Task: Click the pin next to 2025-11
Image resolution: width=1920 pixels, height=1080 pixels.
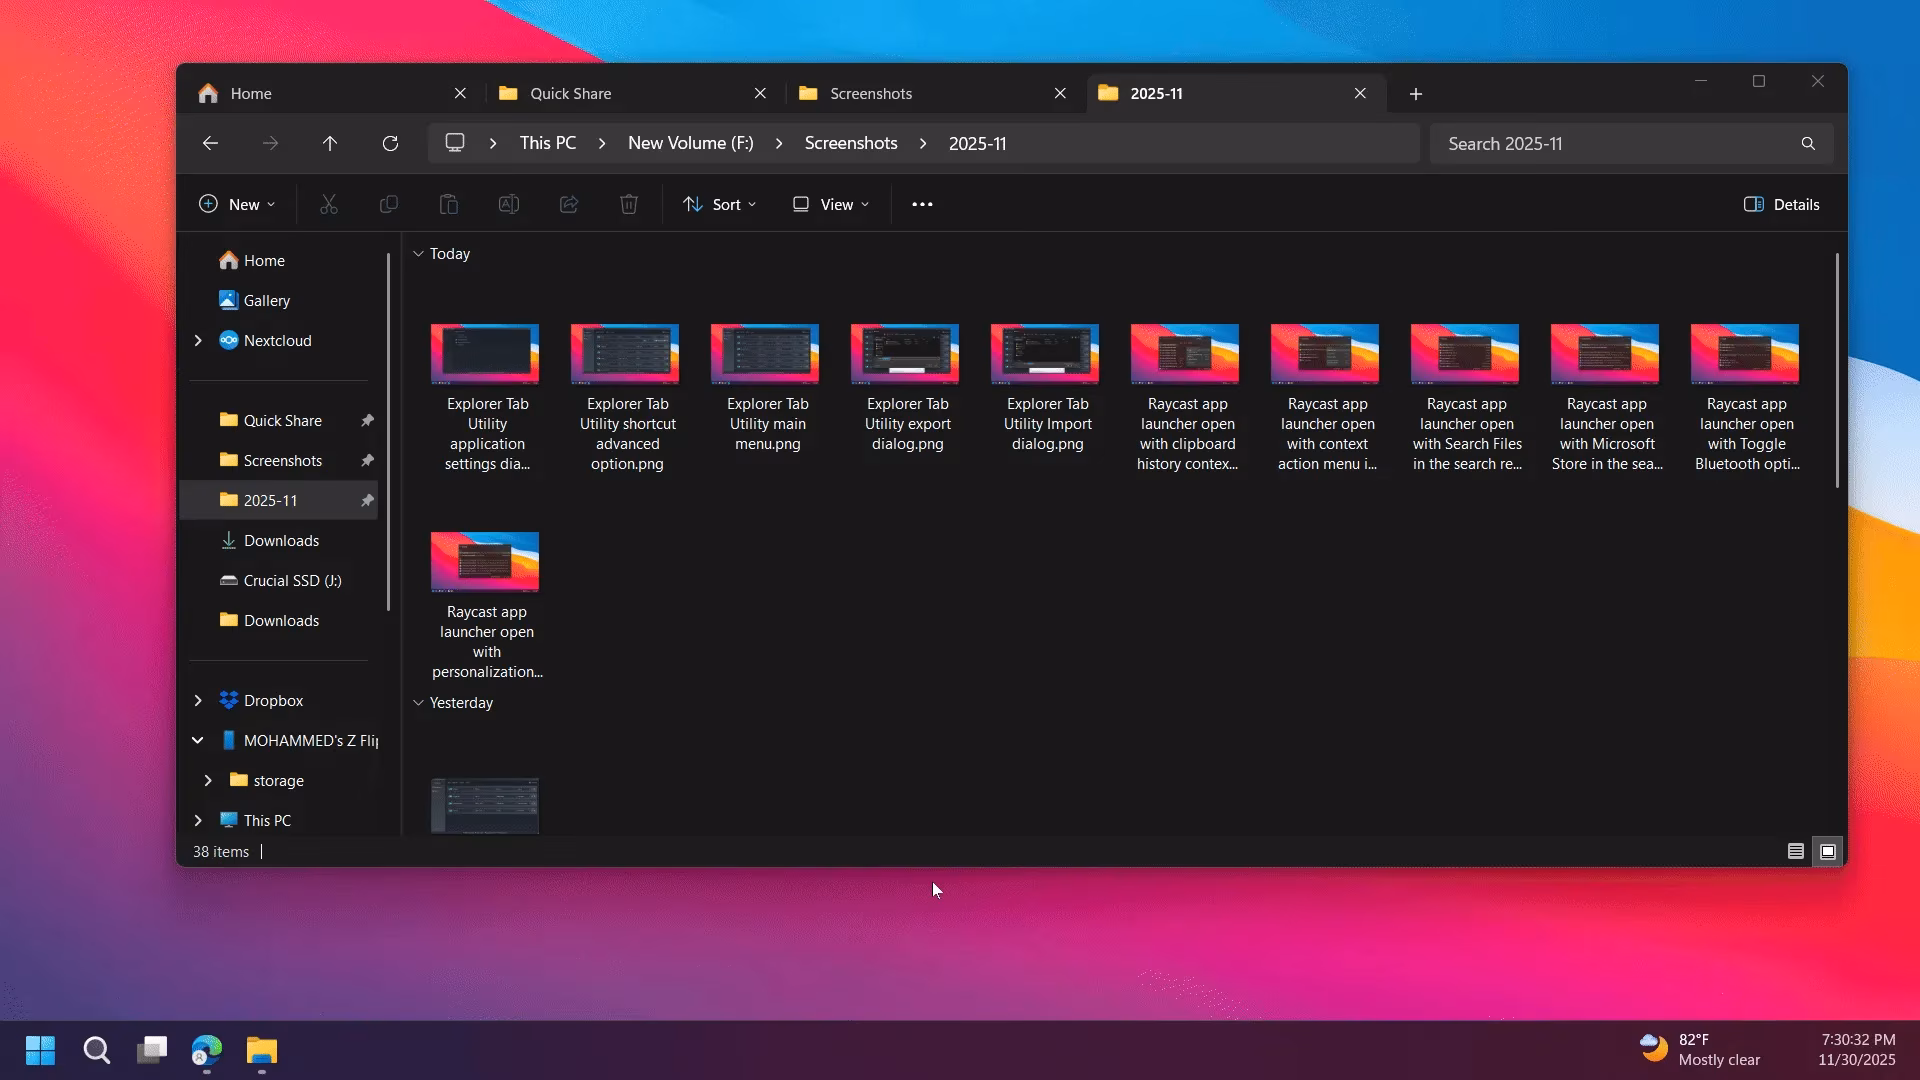Action: click(367, 500)
